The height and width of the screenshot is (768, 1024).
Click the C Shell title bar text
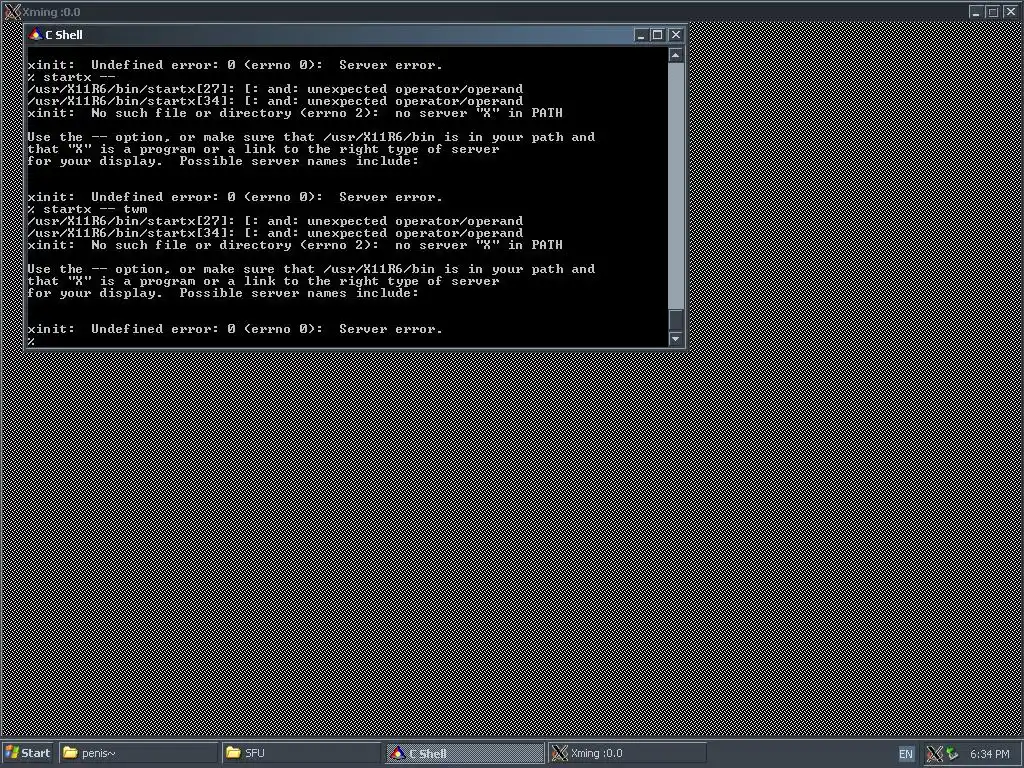point(64,35)
